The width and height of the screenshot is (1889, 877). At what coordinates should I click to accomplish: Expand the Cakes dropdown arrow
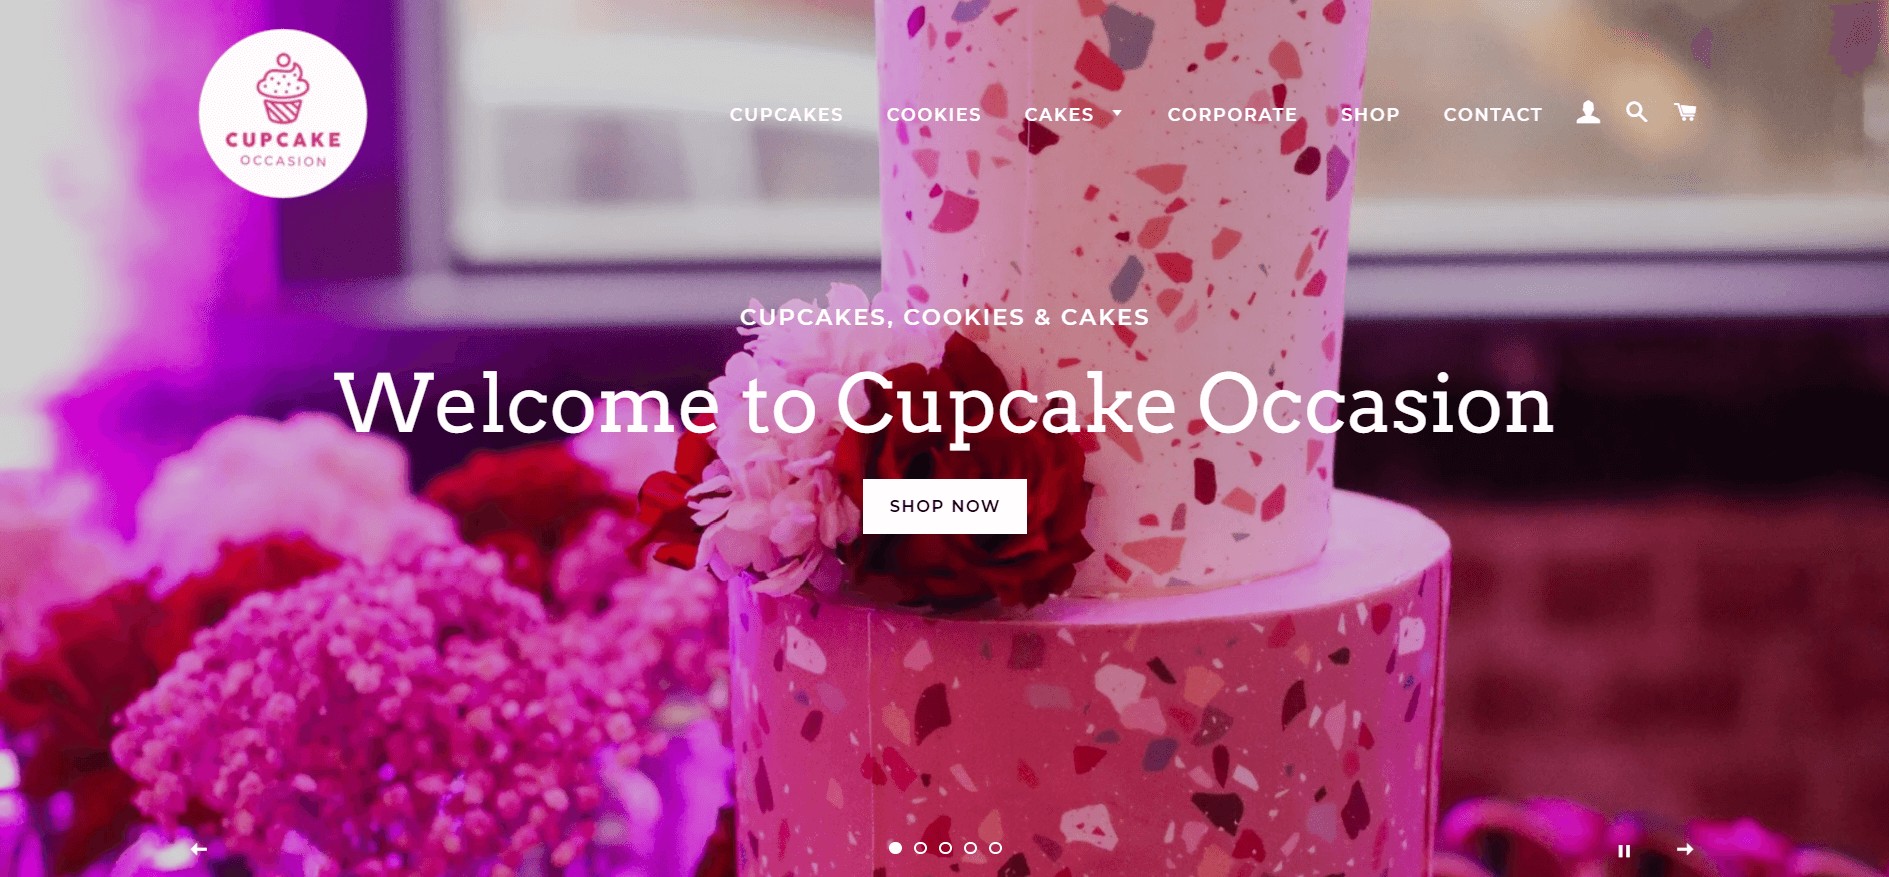1117,113
